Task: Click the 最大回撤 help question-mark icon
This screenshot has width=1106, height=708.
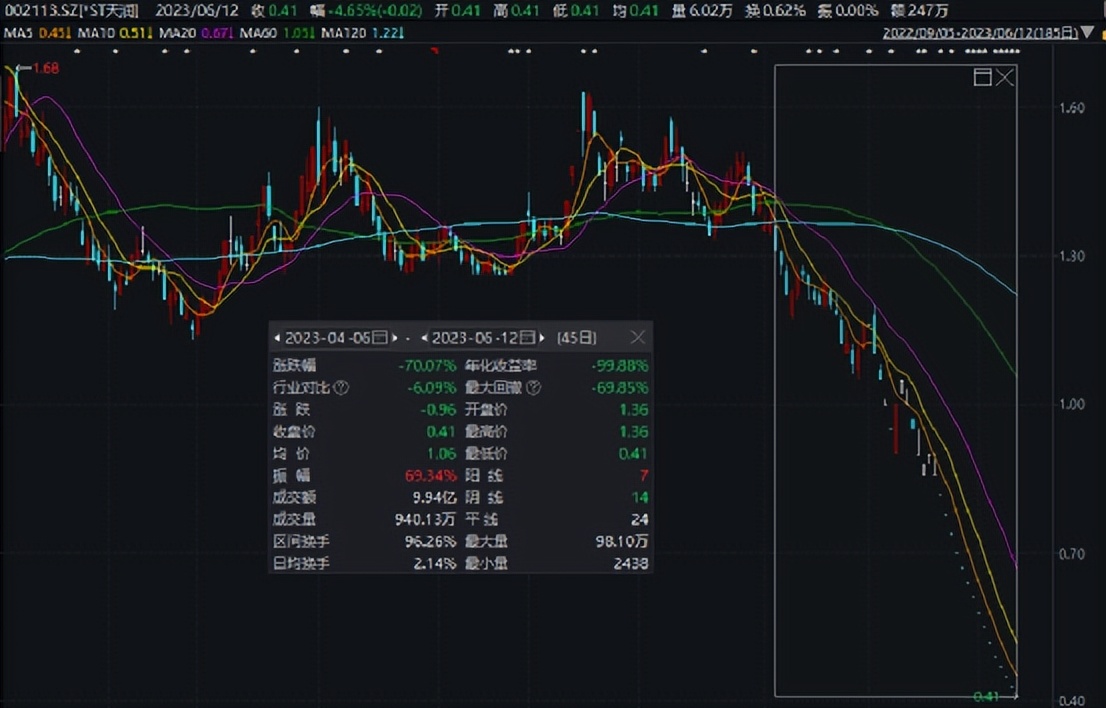Action: pyautogui.click(x=534, y=387)
